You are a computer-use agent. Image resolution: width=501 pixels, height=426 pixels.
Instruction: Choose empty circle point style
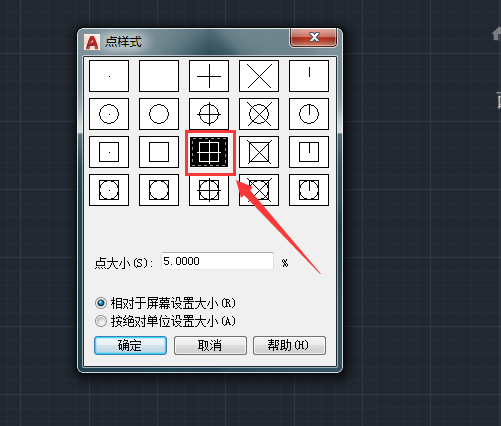[159, 114]
